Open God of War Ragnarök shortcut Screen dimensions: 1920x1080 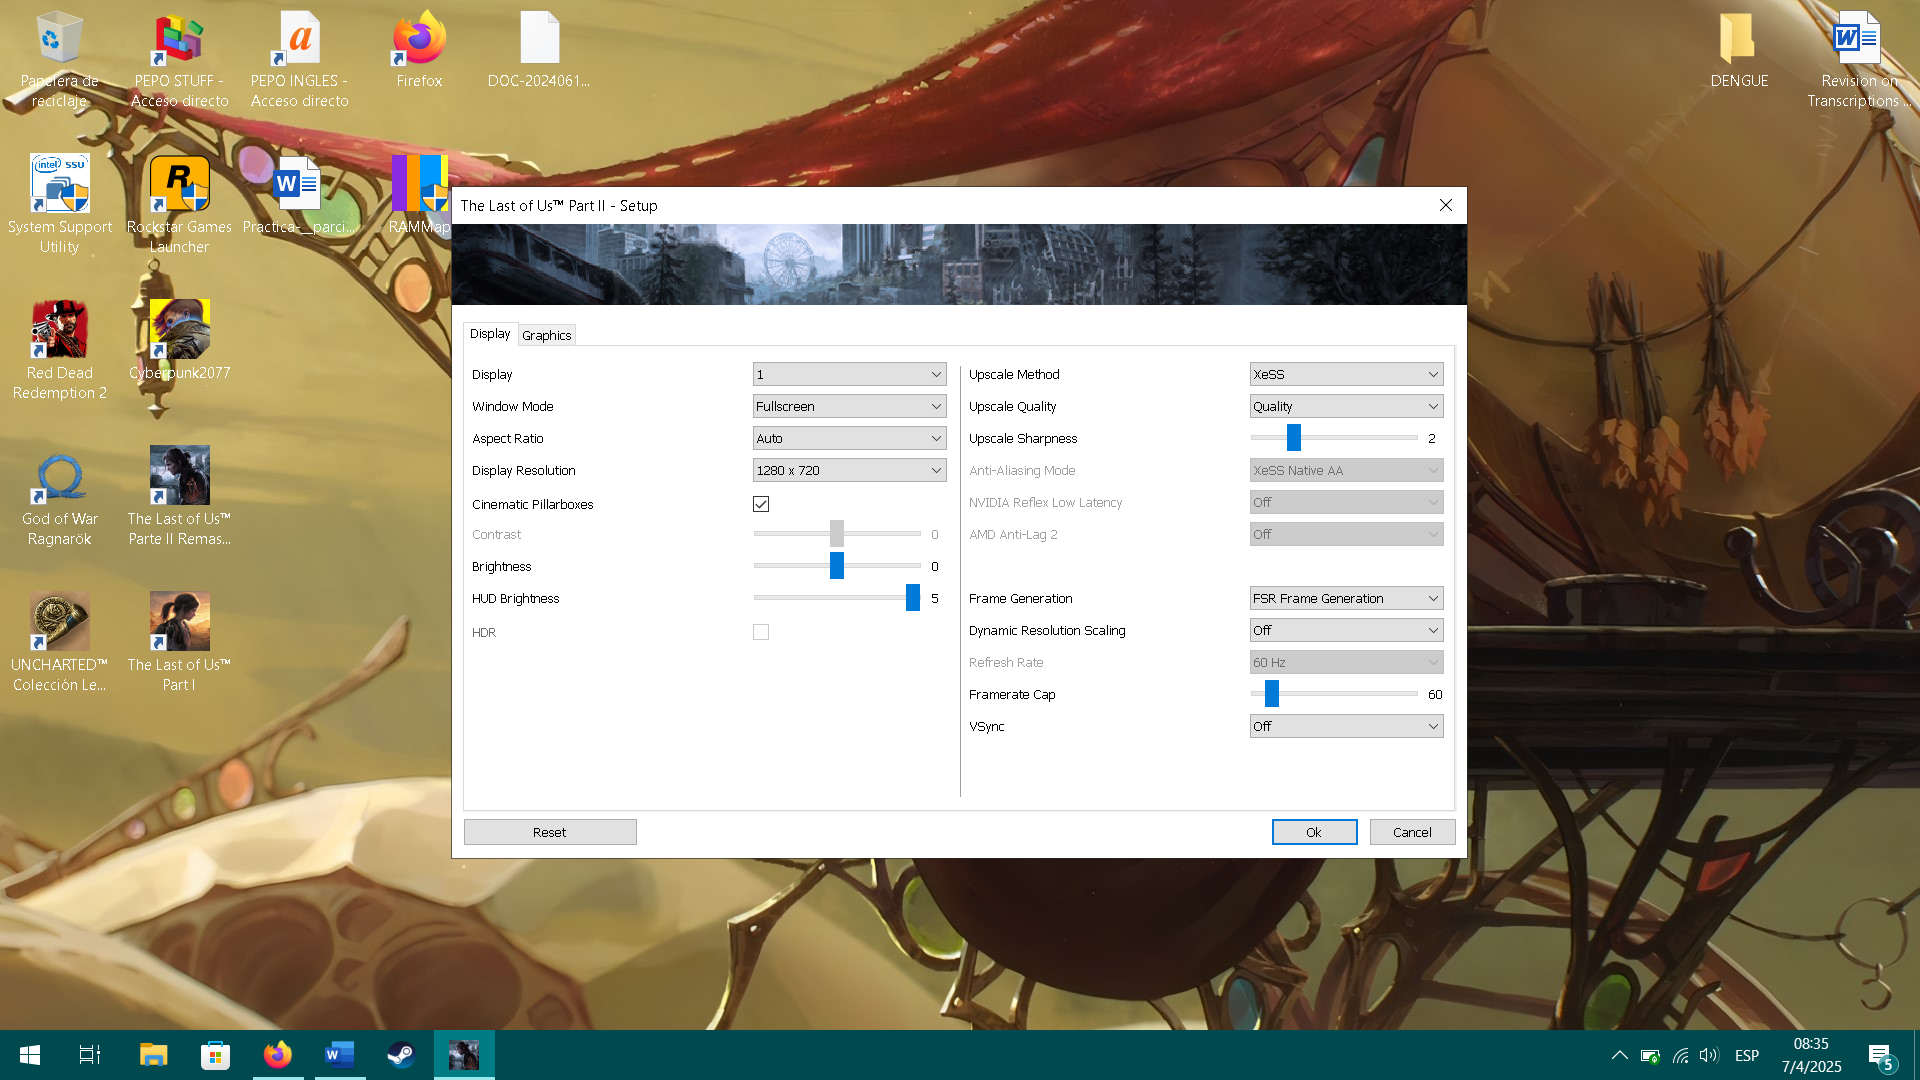pyautogui.click(x=60, y=477)
